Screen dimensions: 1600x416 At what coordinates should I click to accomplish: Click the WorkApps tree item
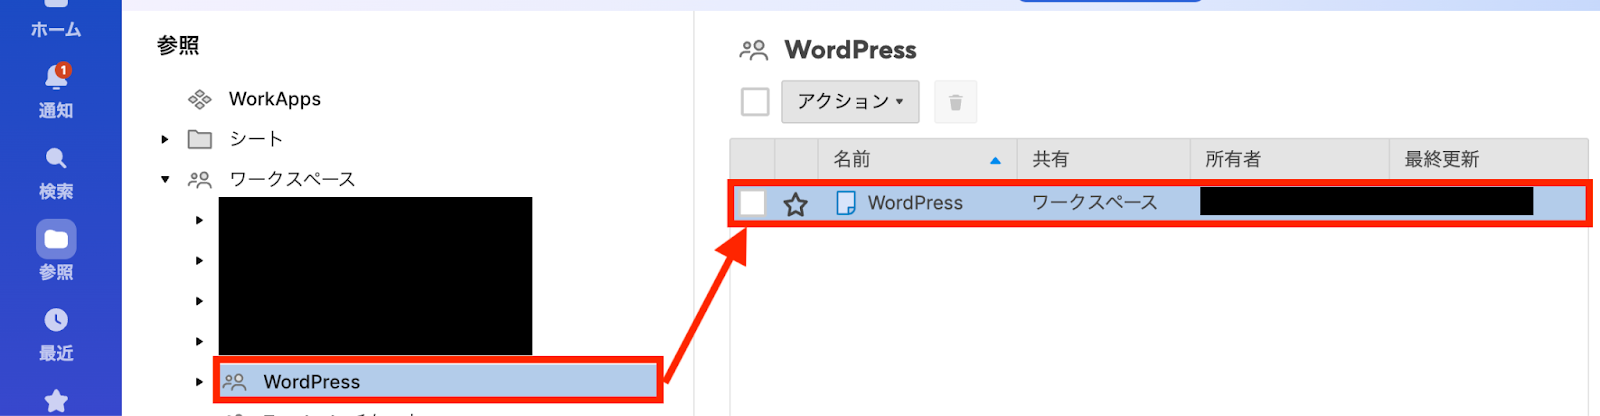click(x=275, y=99)
